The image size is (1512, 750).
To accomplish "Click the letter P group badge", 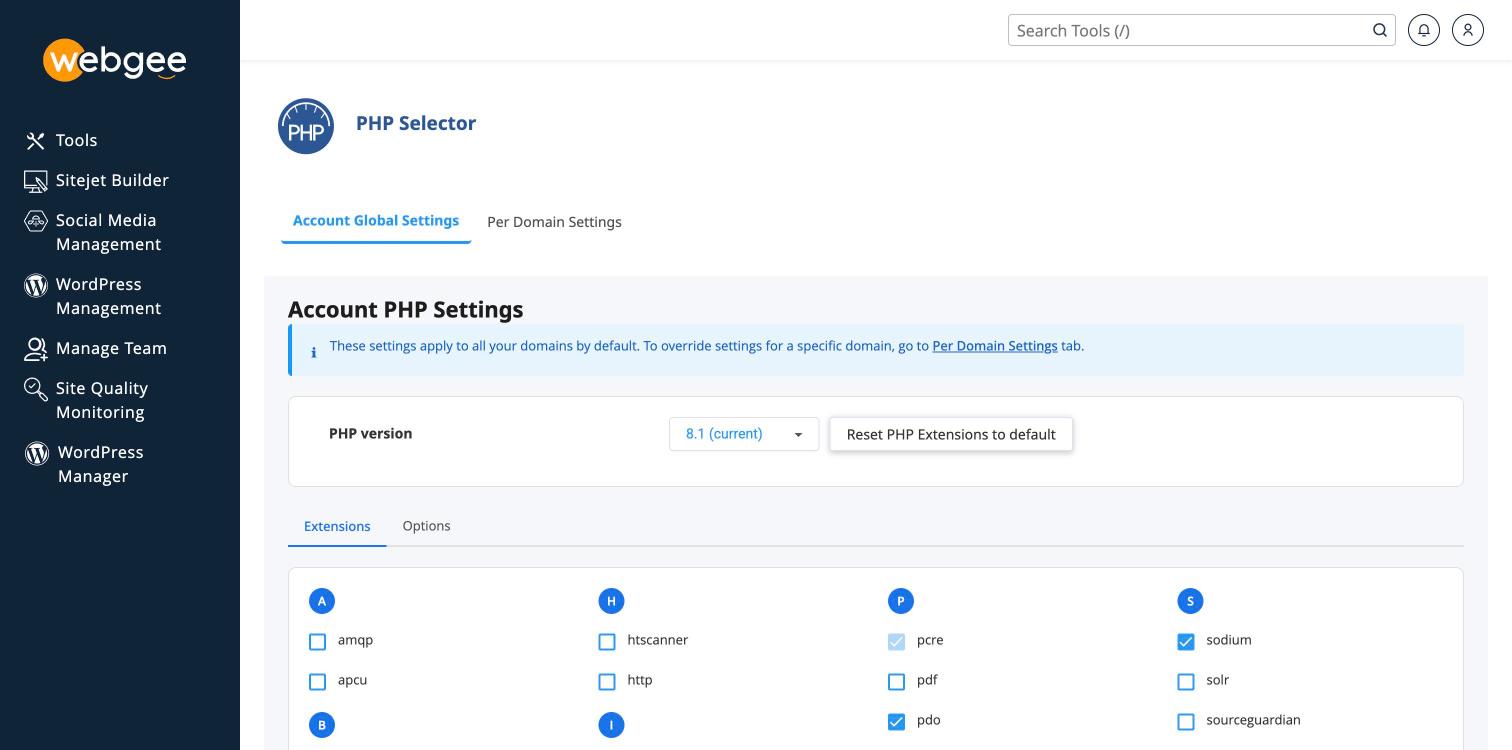I will coord(901,601).
